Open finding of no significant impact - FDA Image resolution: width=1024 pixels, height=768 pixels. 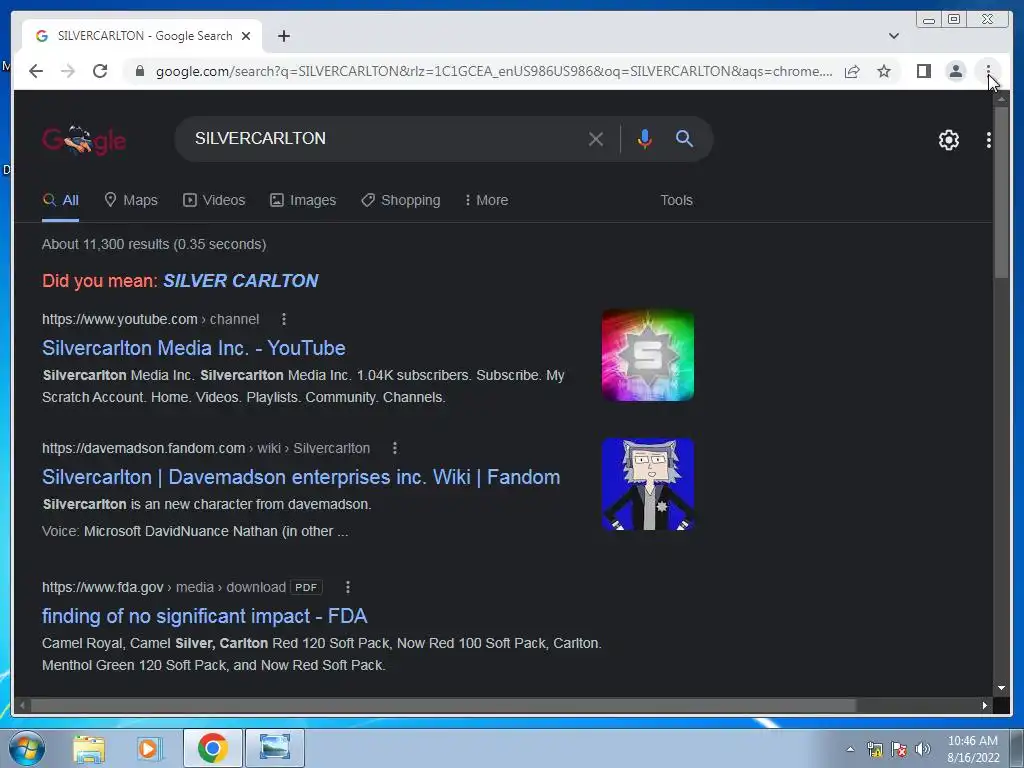point(204,616)
